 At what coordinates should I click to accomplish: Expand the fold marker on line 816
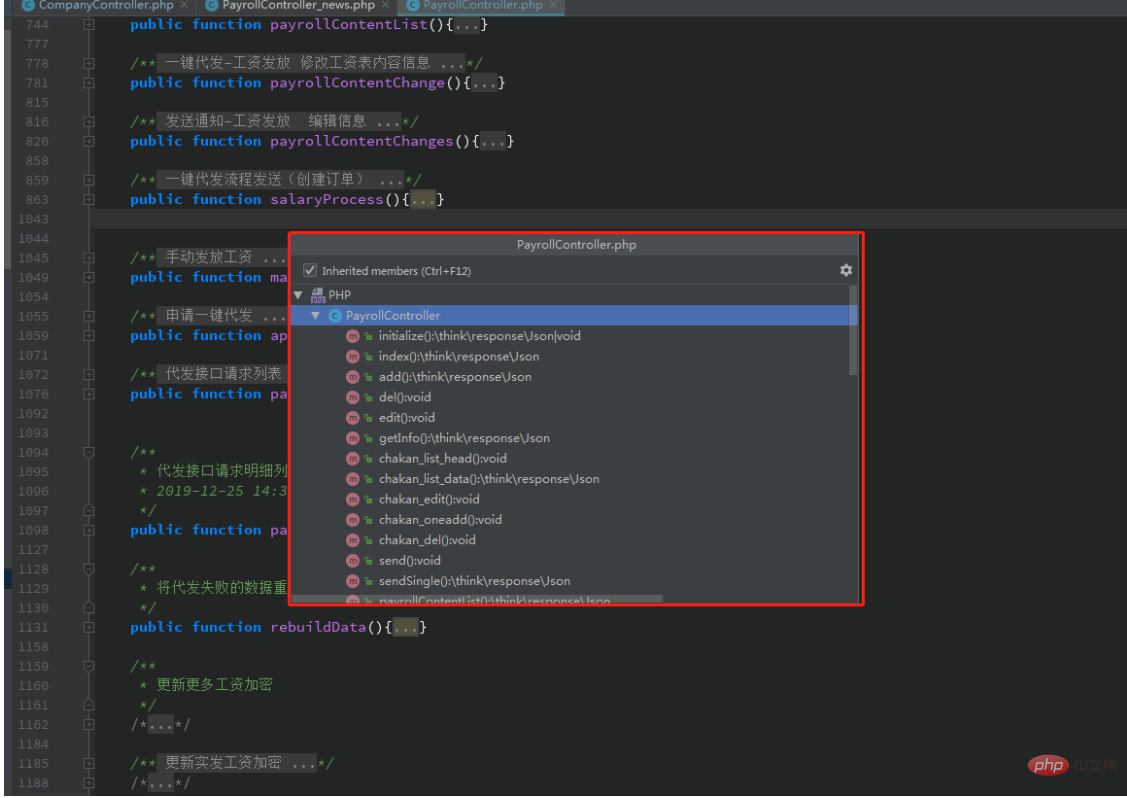(88, 121)
